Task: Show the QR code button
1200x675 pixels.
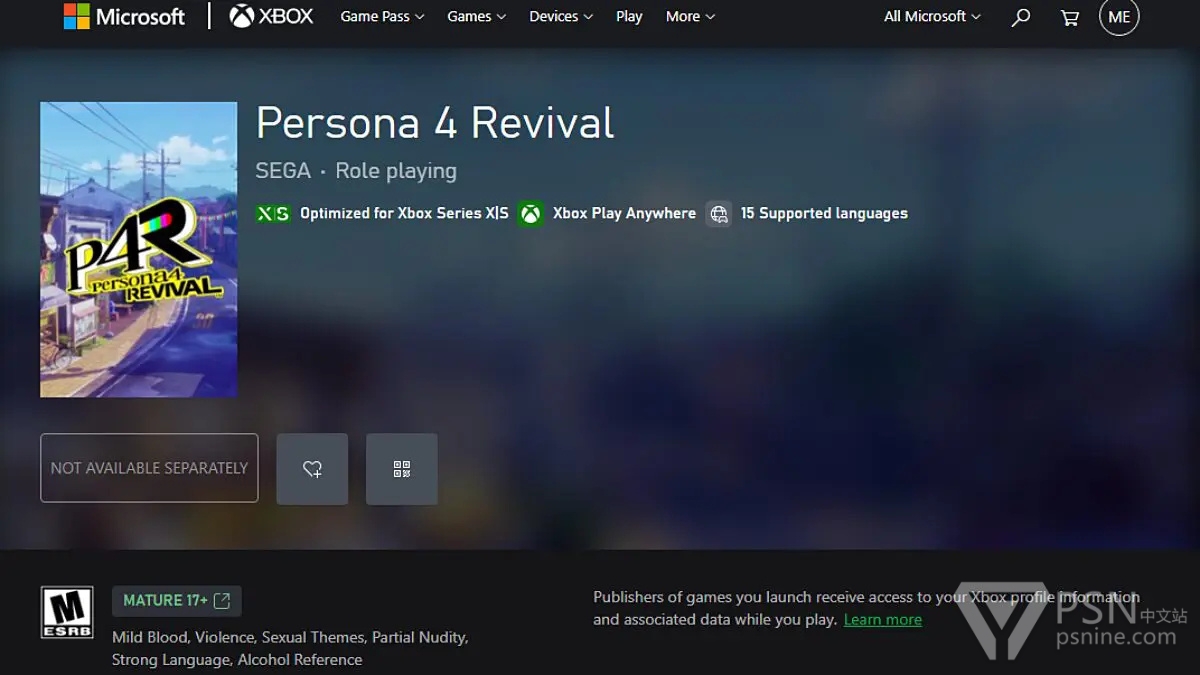Action: tap(402, 469)
